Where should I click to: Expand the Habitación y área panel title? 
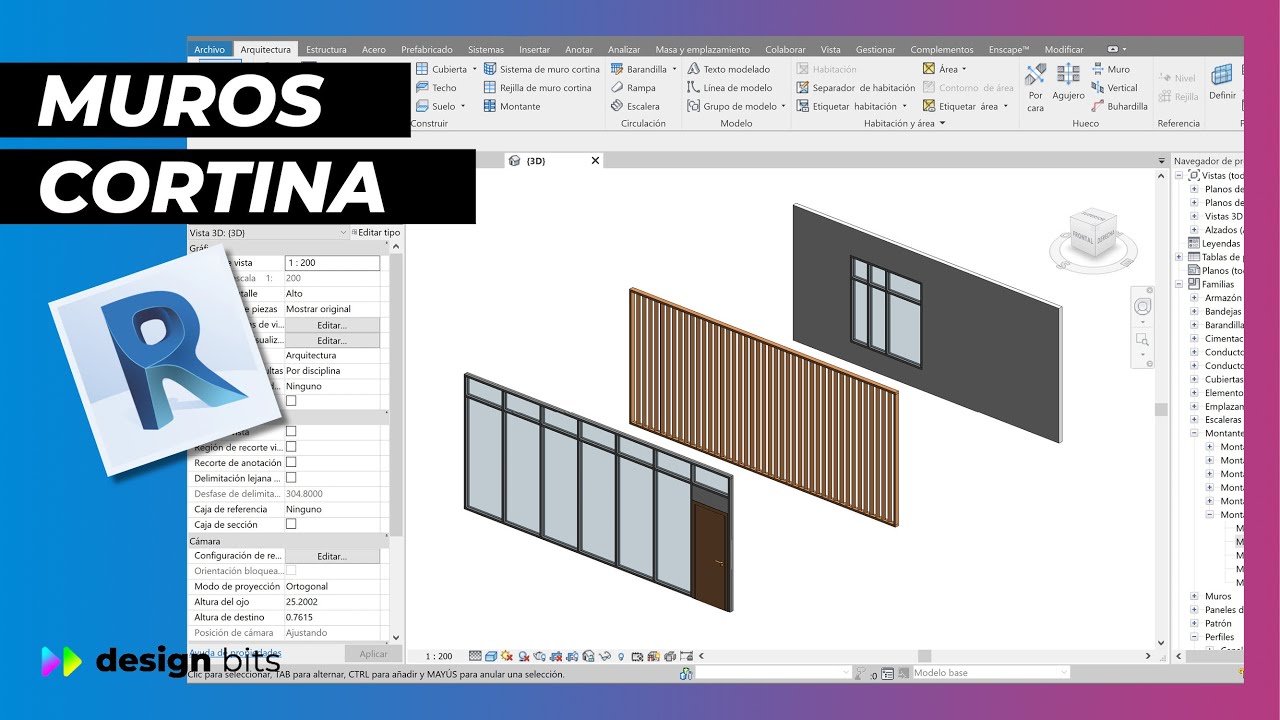click(904, 124)
